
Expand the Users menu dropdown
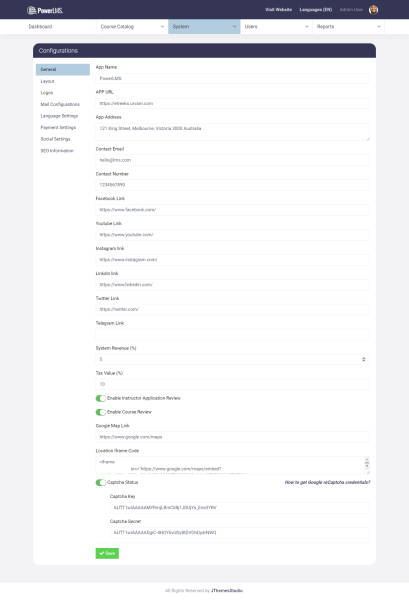tap(306, 27)
